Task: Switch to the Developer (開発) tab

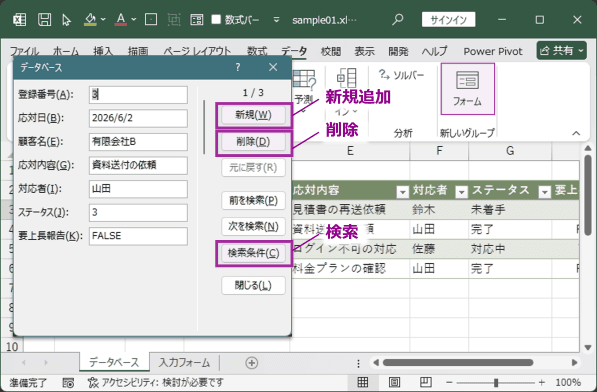Action: tap(398, 51)
